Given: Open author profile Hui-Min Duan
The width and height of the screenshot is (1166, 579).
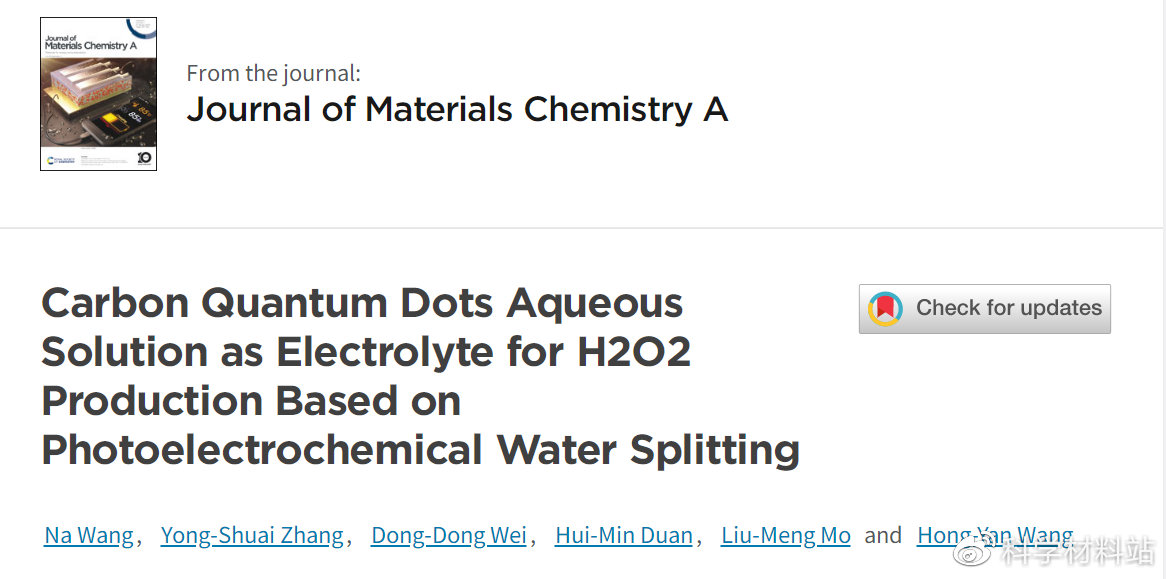Looking at the screenshot, I should pos(623,535).
